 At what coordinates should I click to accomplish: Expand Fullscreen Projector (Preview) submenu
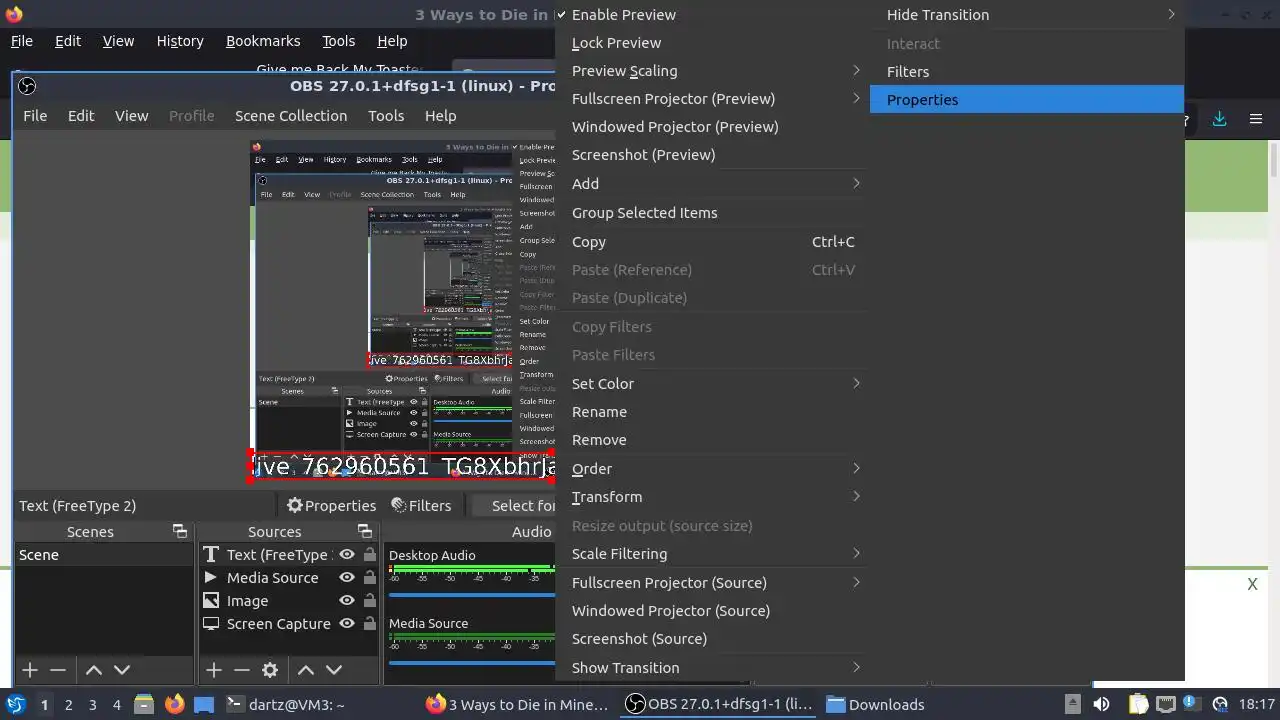[x=712, y=99]
